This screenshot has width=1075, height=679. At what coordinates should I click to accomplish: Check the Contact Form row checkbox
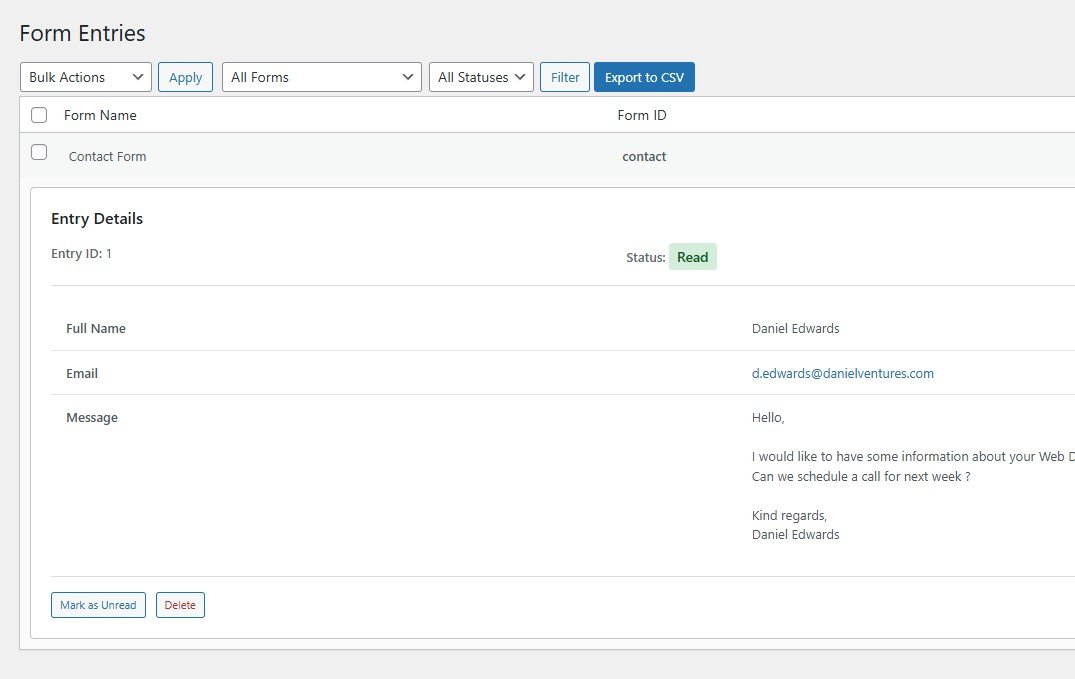(x=39, y=153)
